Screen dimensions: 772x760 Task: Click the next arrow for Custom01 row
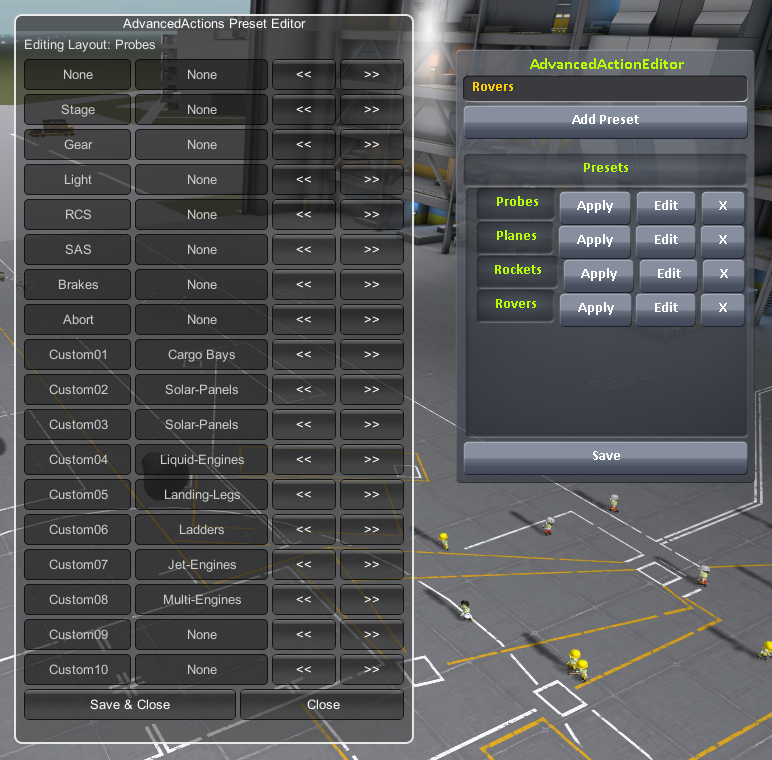coord(371,355)
